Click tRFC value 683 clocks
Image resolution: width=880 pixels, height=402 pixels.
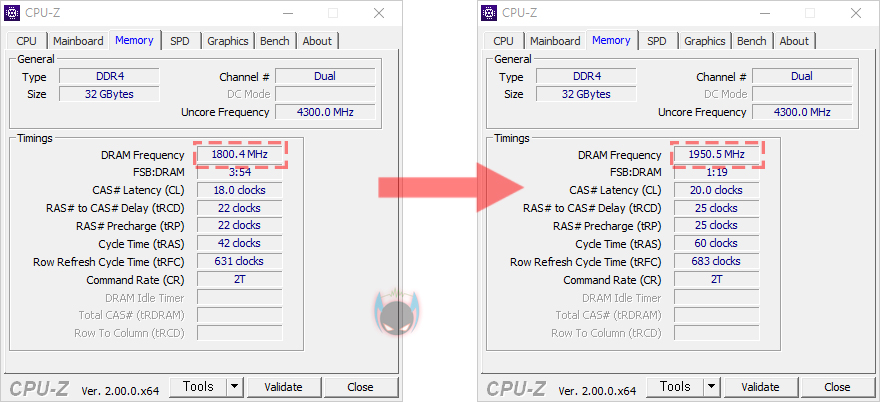coord(717,261)
